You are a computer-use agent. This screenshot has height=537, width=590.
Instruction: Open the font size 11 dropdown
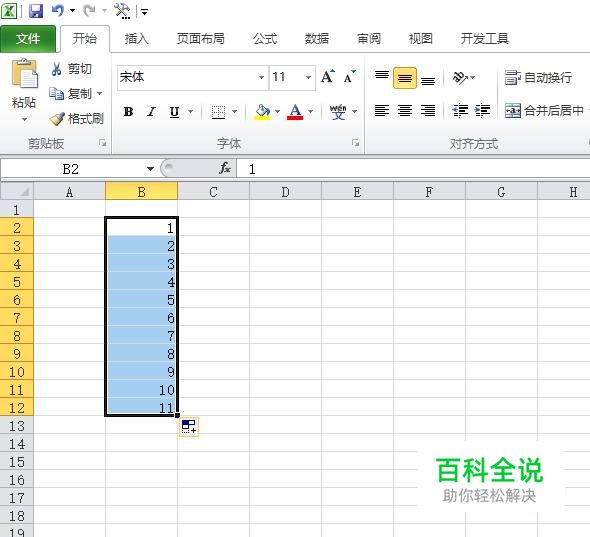tap(308, 78)
